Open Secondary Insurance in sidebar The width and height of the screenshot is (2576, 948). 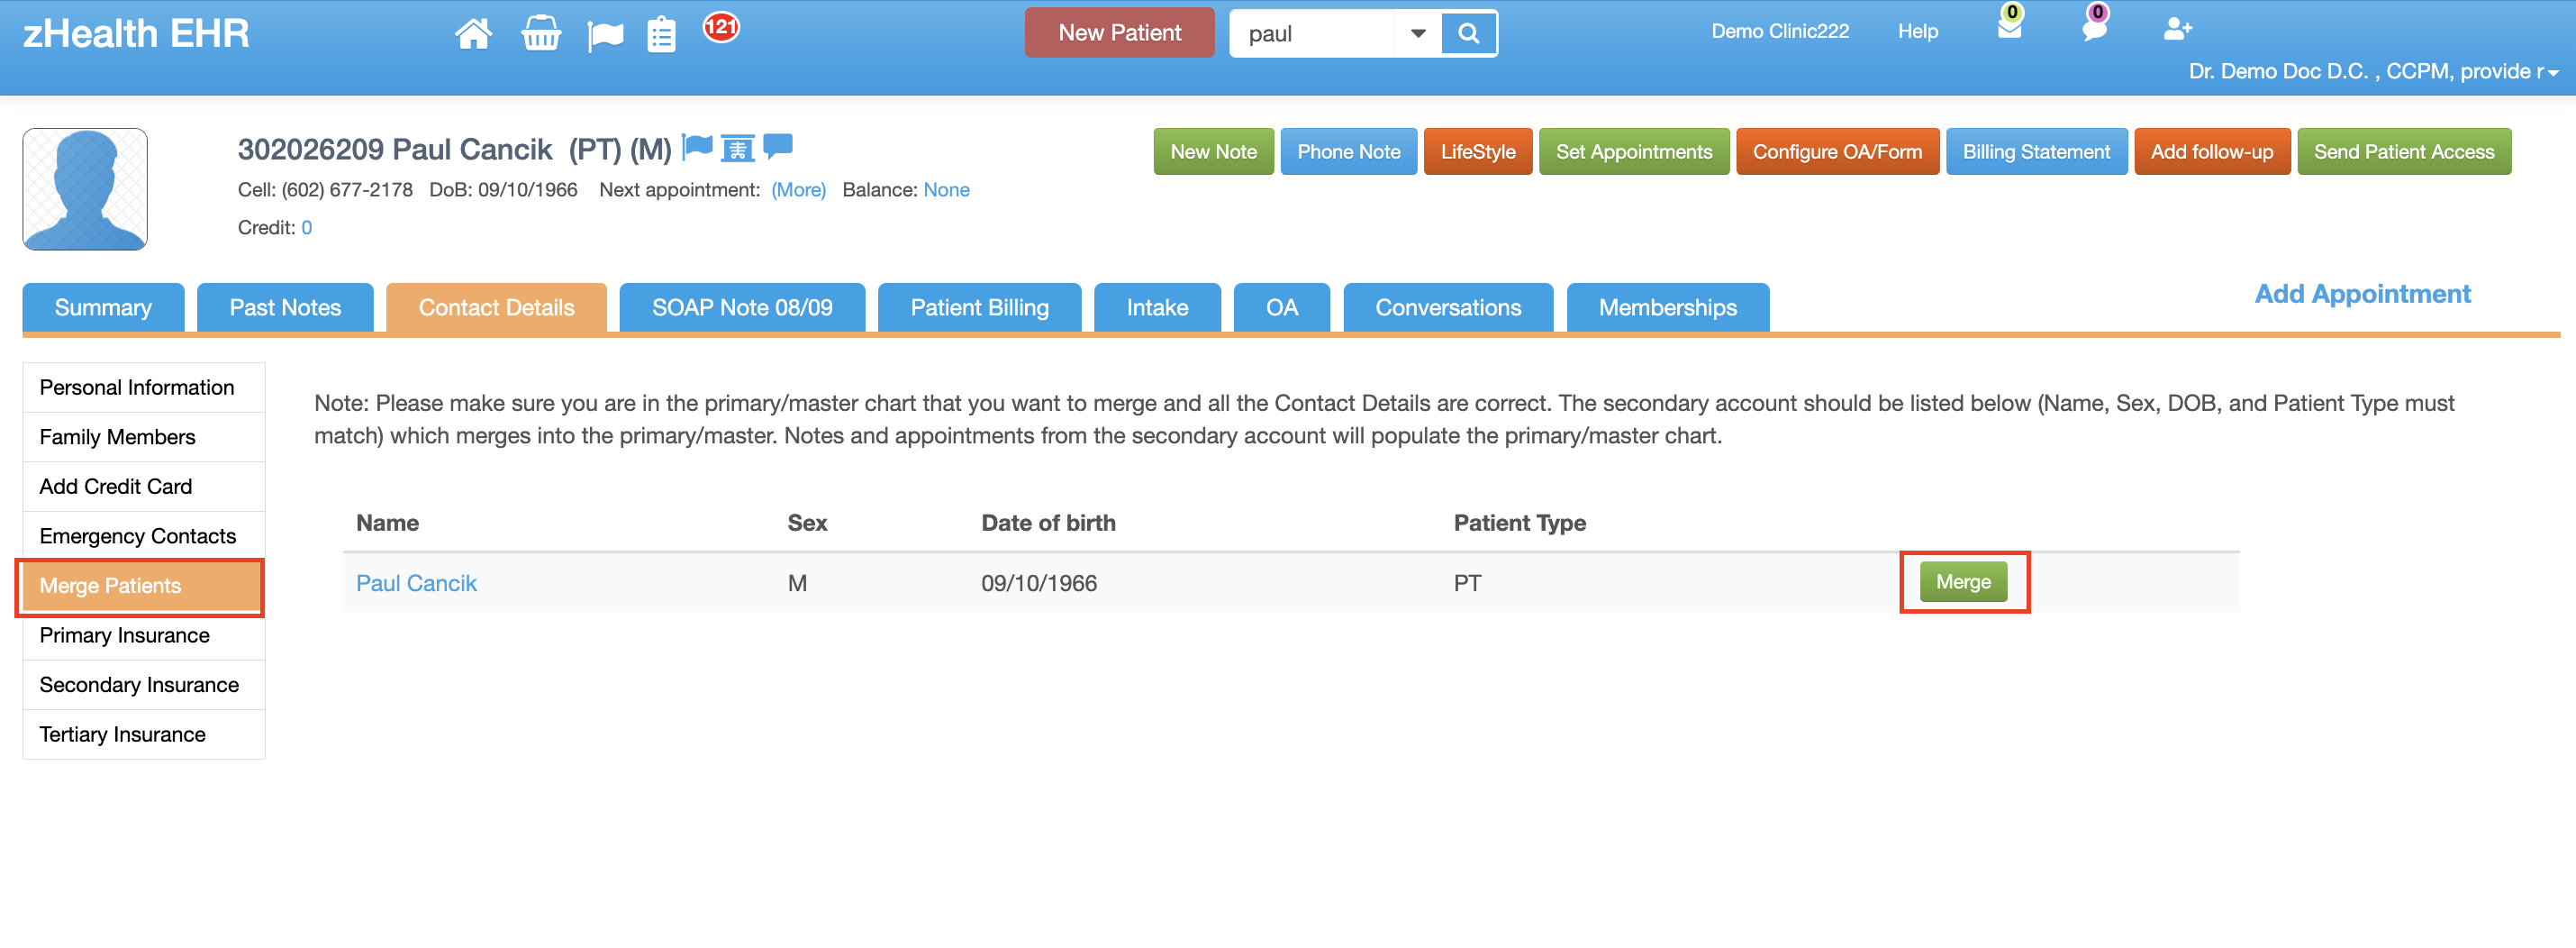point(144,685)
